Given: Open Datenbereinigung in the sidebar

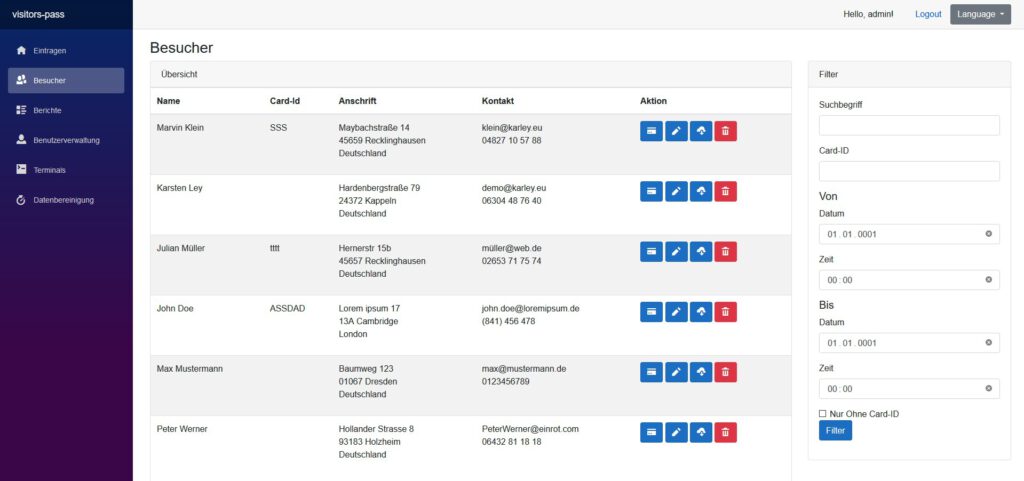Looking at the screenshot, I should coord(66,200).
